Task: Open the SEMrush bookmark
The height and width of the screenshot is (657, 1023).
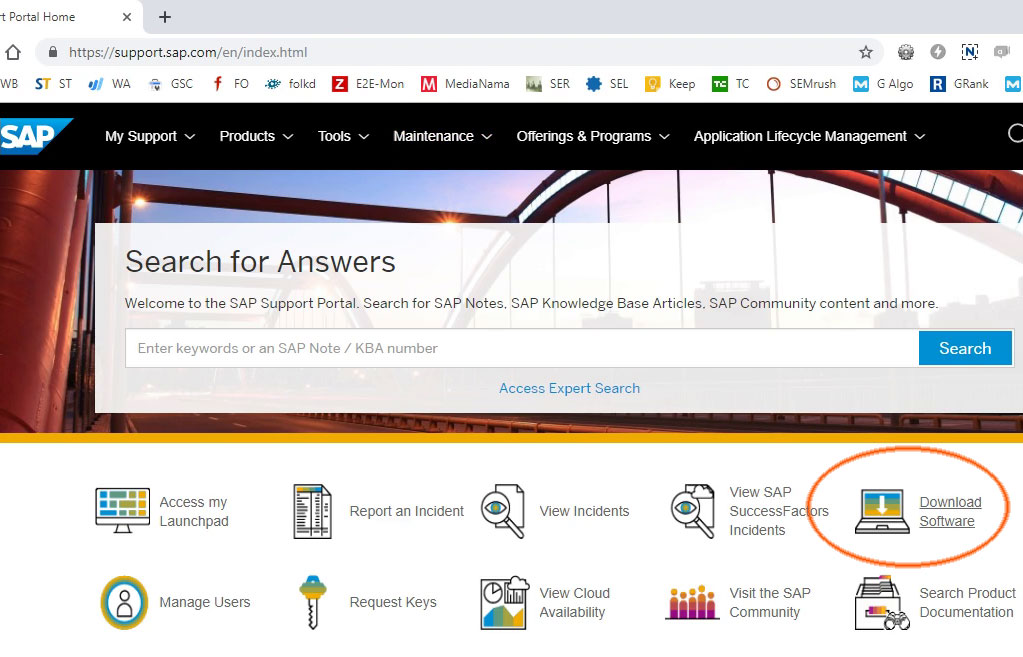Action: [801, 84]
